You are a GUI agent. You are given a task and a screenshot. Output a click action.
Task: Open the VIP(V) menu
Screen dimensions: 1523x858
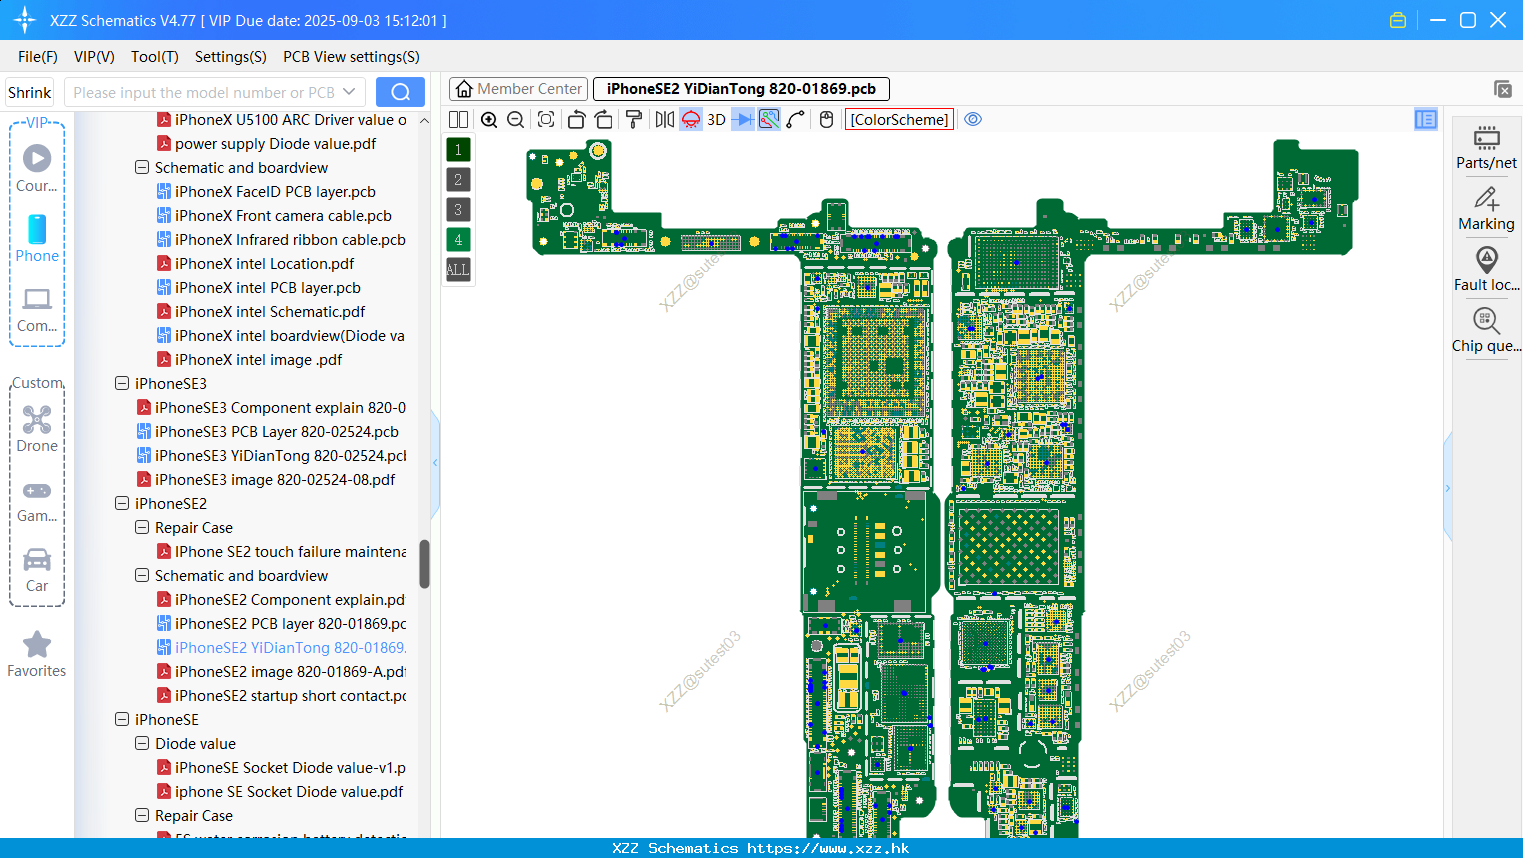tap(94, 57)
